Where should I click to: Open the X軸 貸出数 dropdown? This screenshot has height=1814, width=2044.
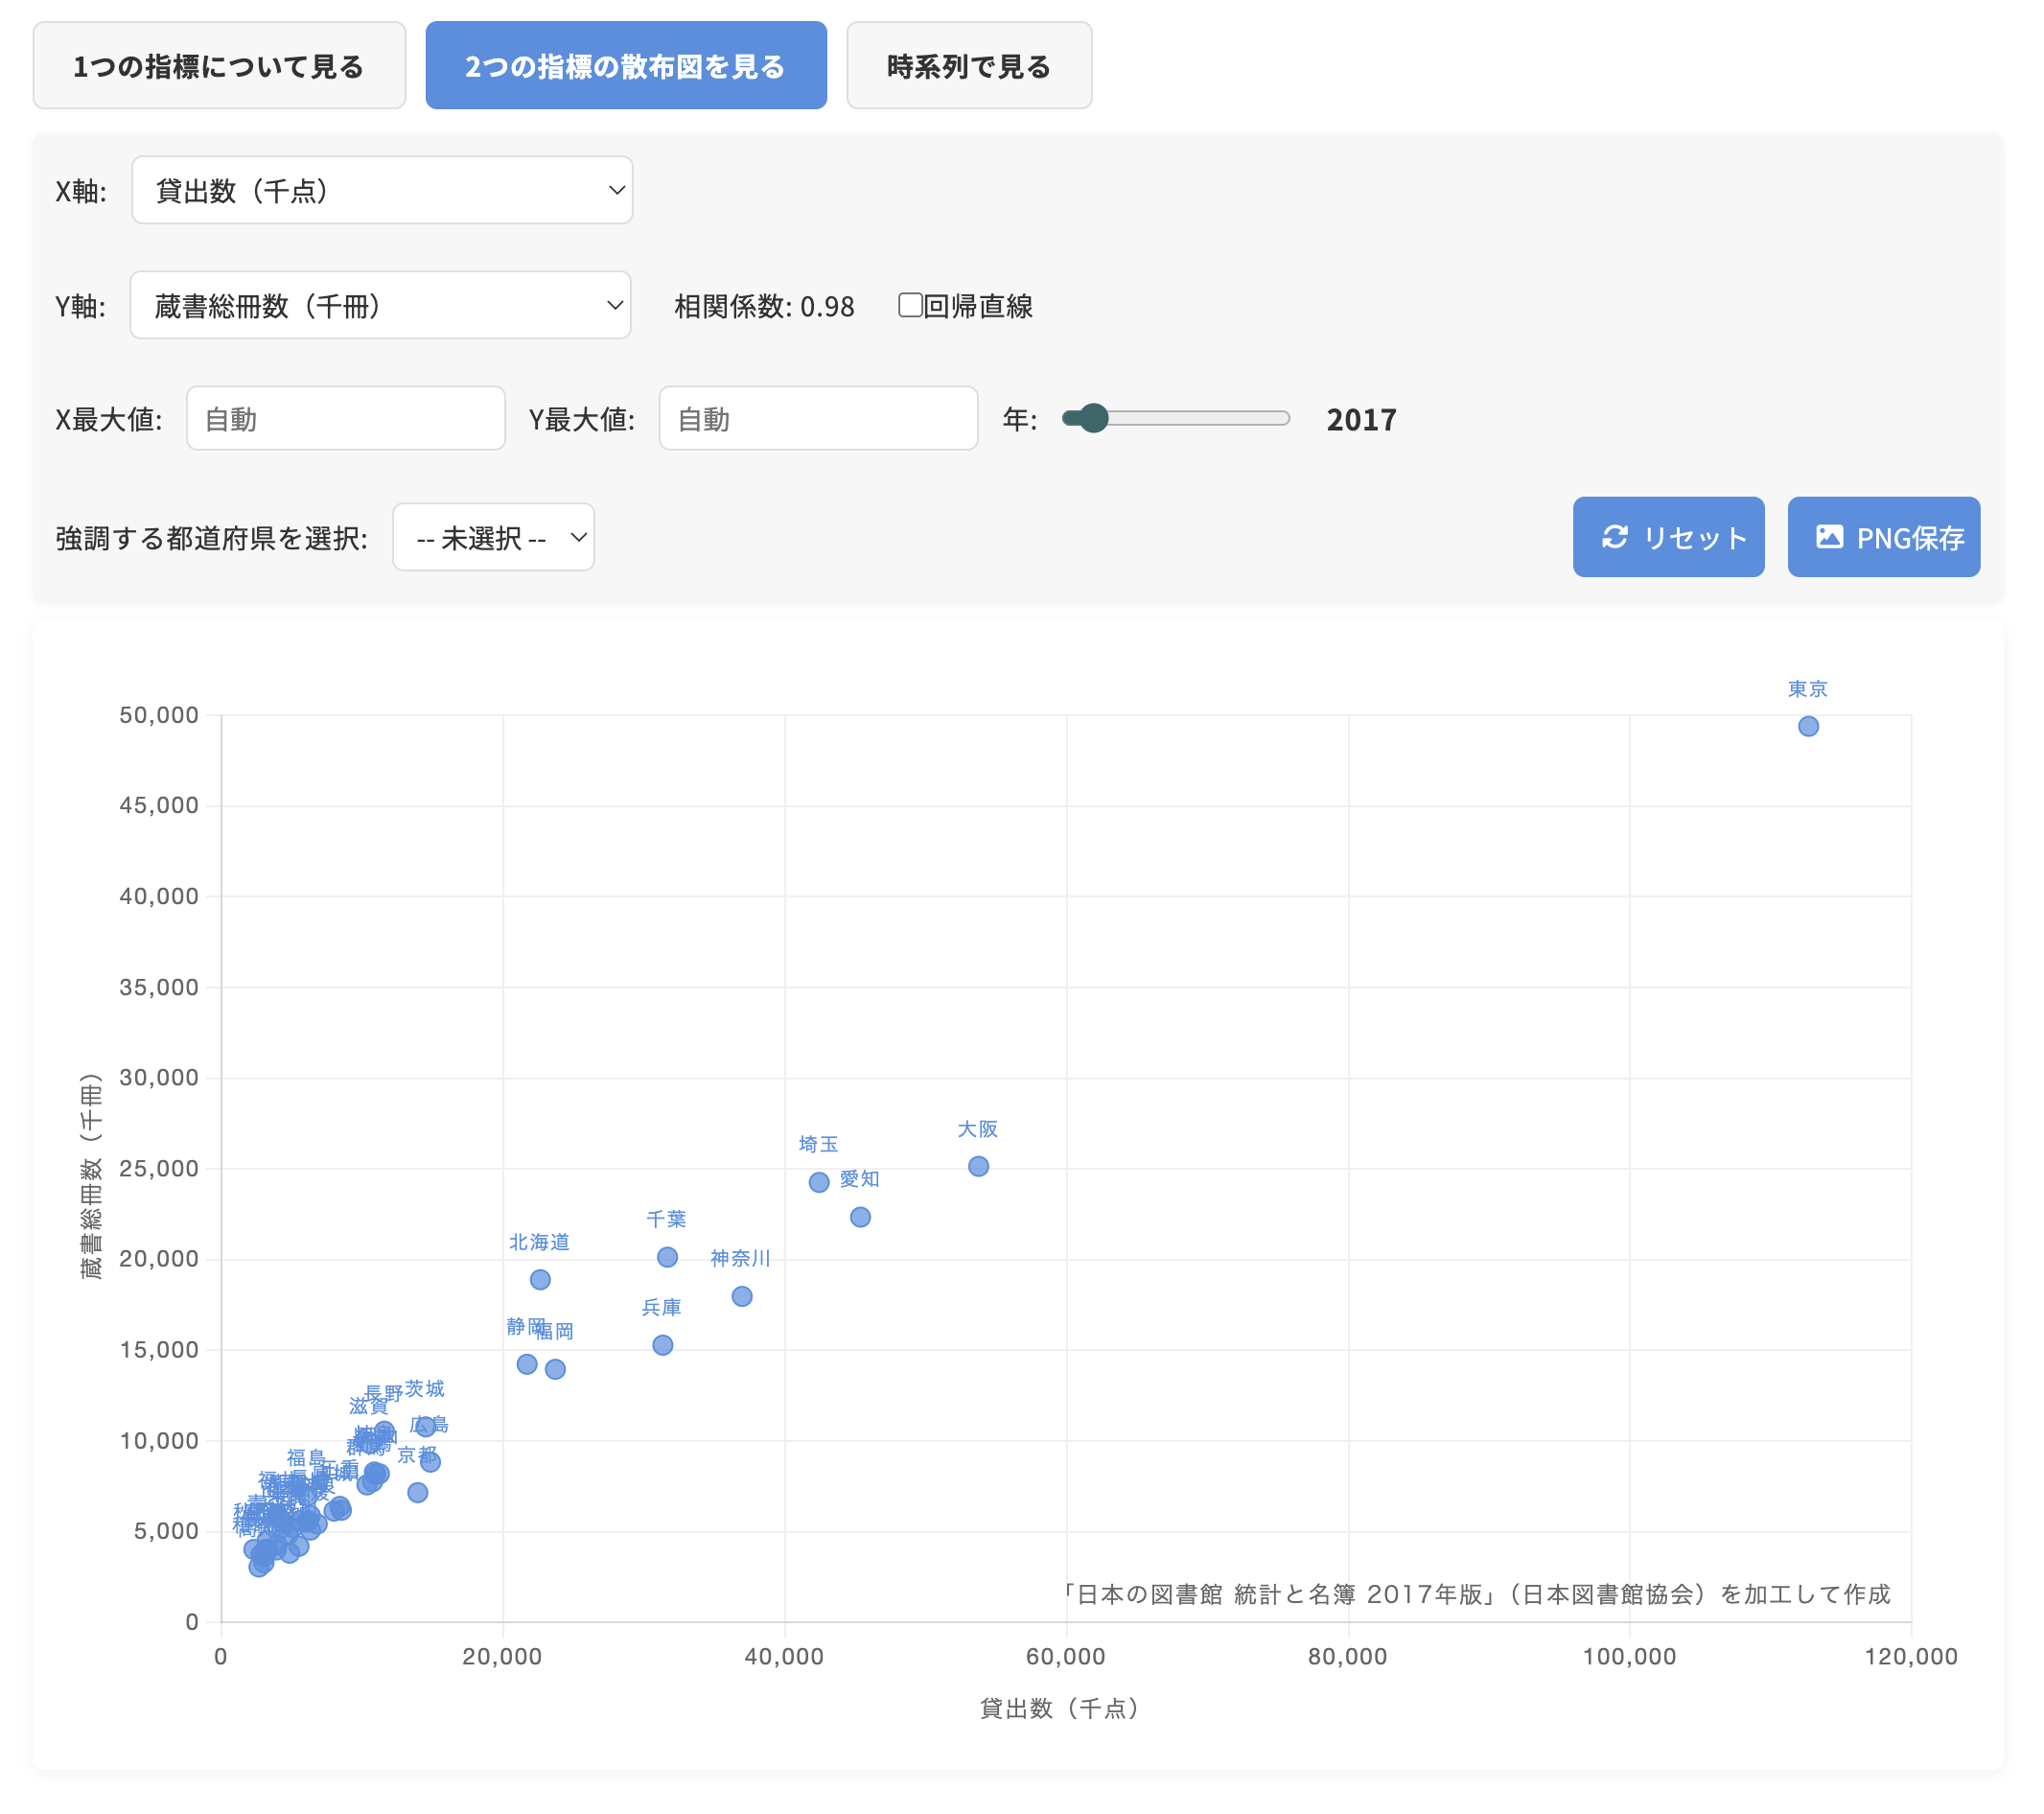(382, 190)
